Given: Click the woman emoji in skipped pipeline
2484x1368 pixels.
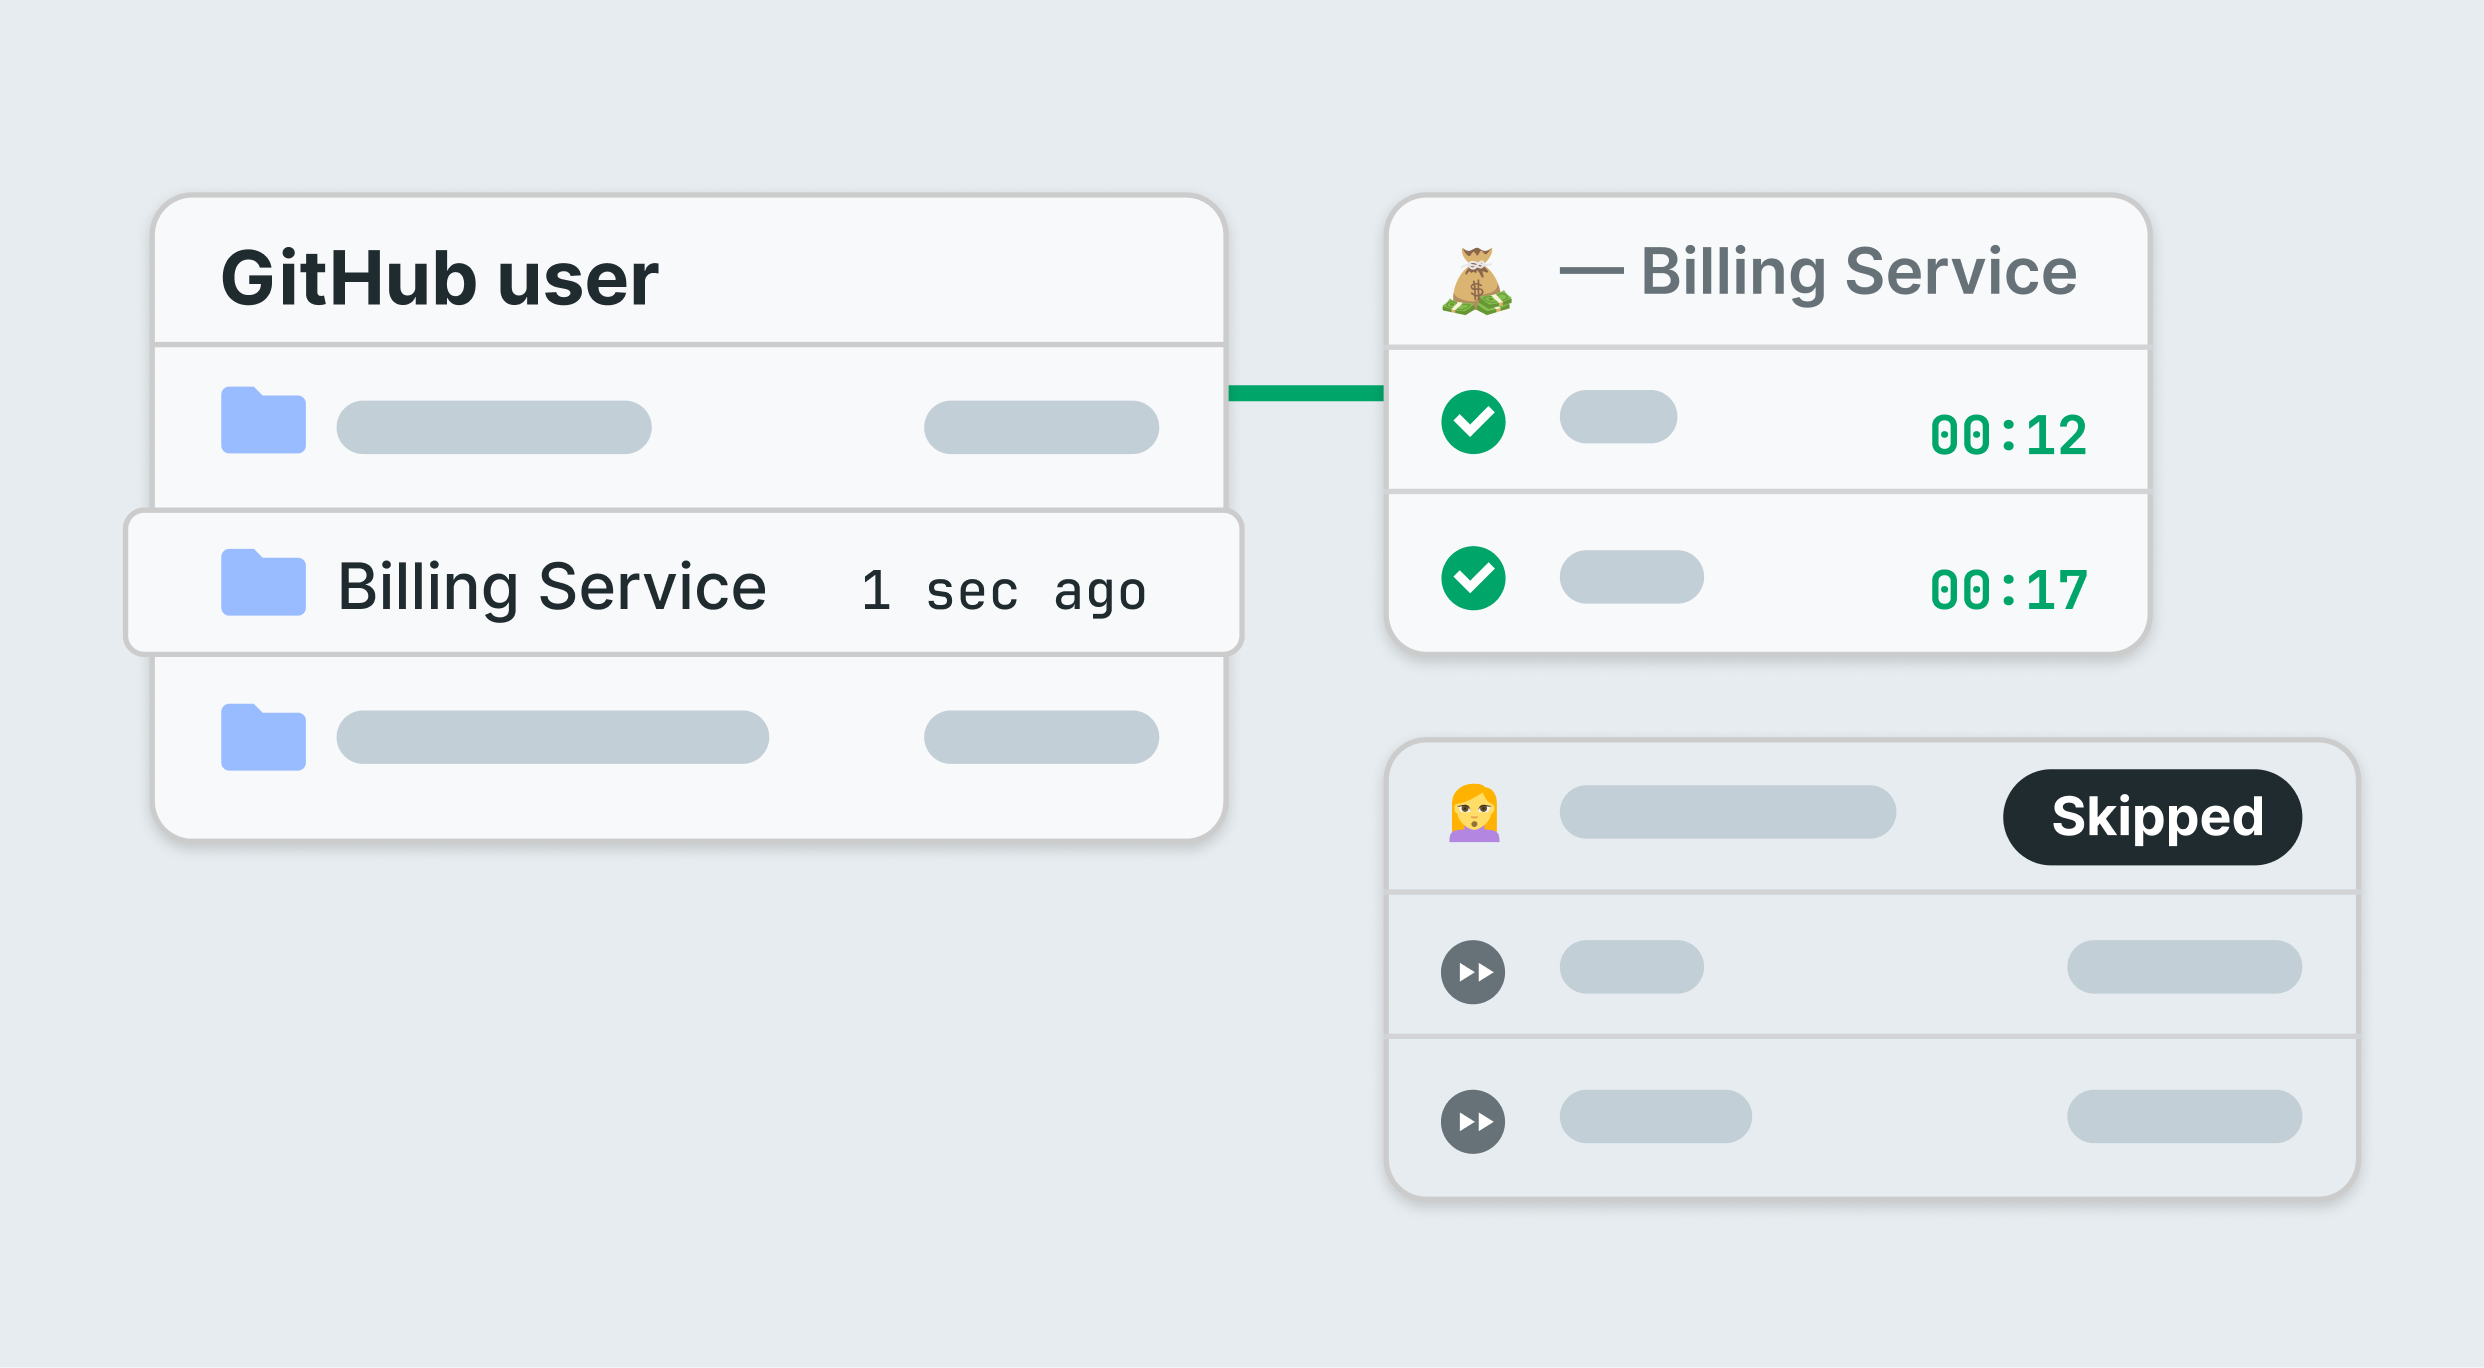Looking at the screenshot, I should pyautogui.click(x=1474, y=813).
